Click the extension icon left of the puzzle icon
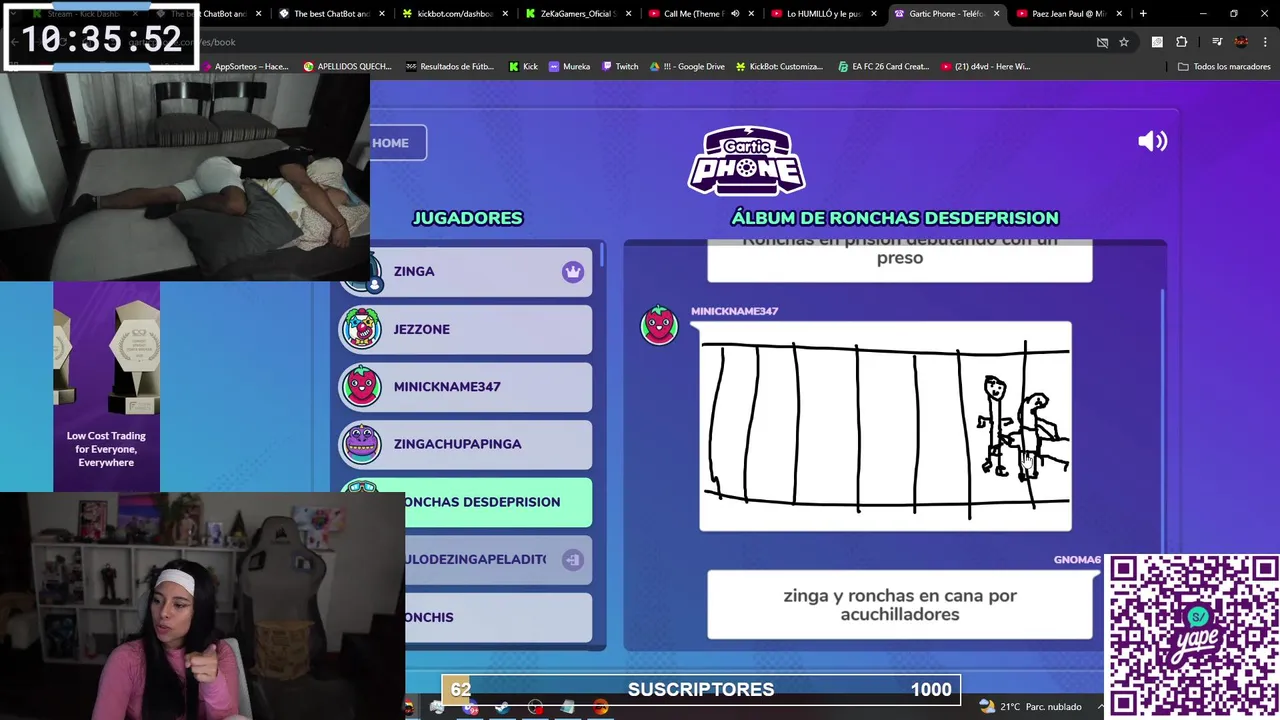 (1157, 42)
